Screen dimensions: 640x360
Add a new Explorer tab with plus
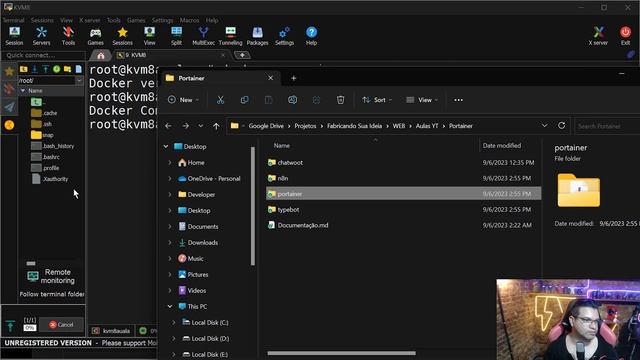click(293, 78)
